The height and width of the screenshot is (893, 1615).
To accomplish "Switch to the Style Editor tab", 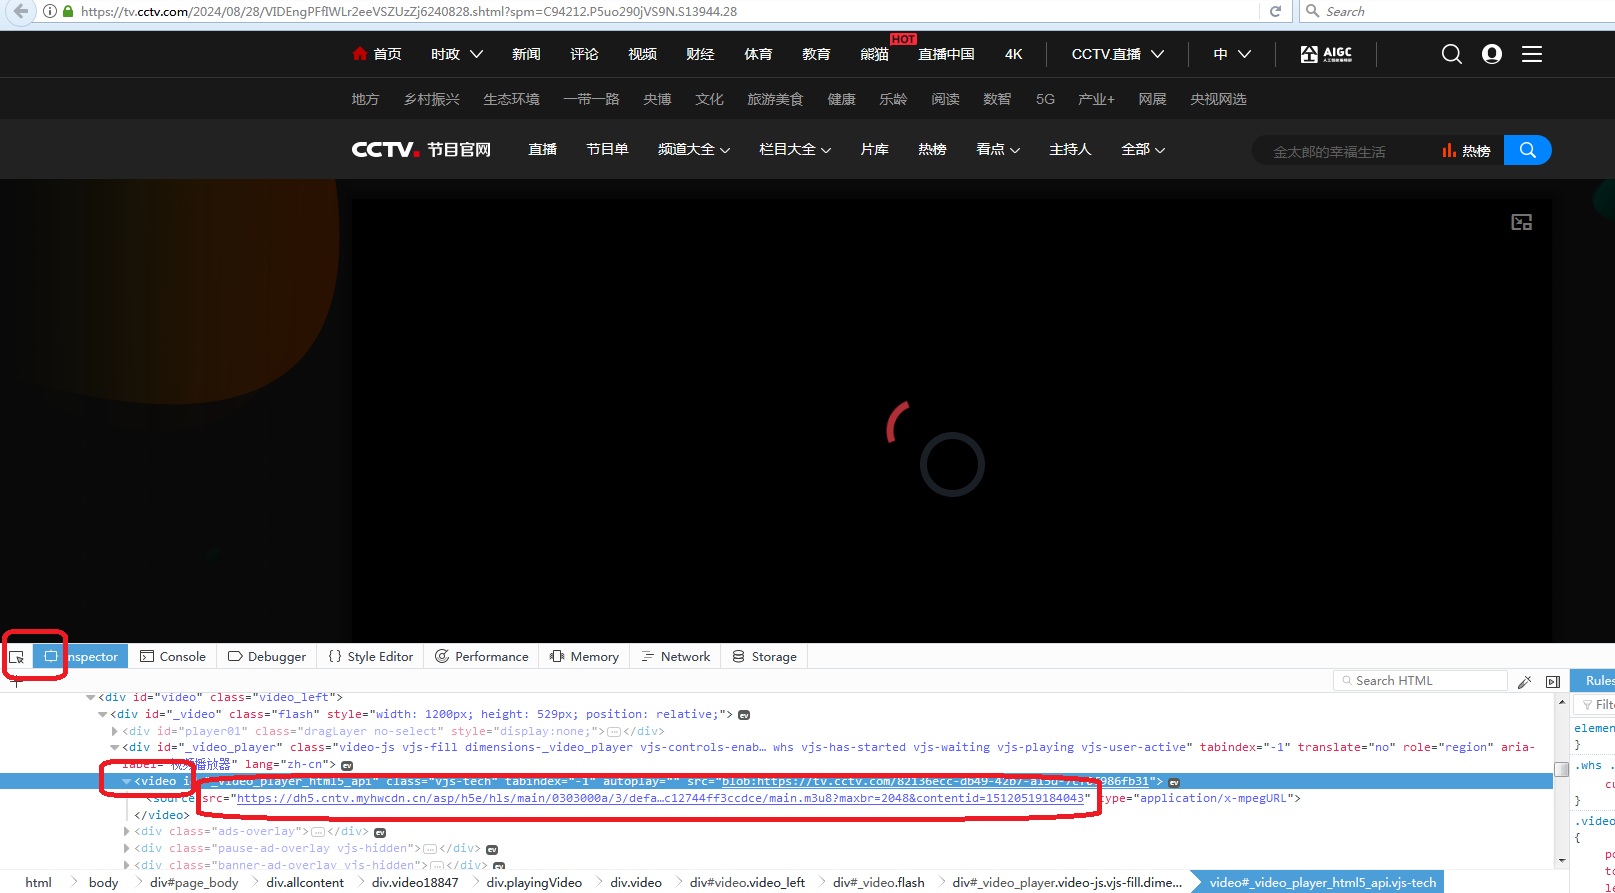I will click(x=371, y=657).
